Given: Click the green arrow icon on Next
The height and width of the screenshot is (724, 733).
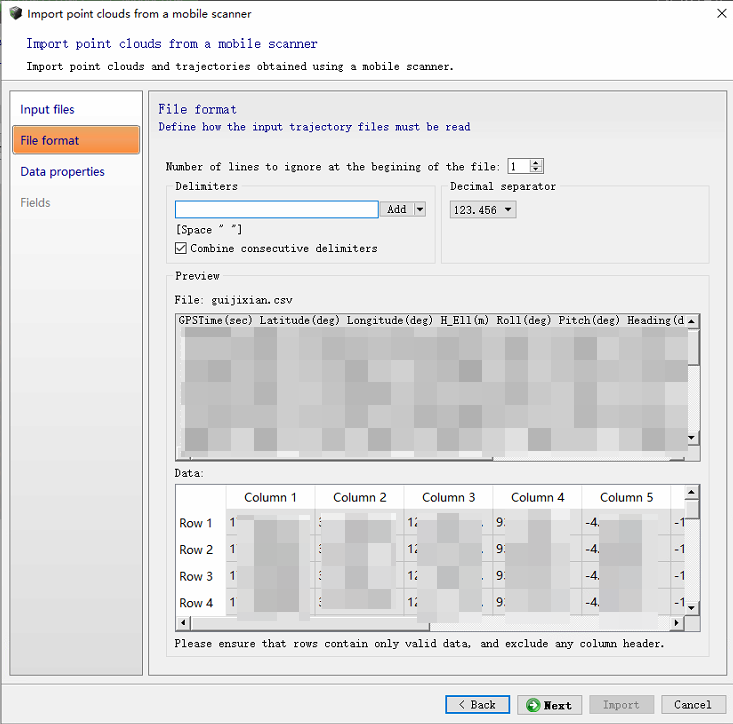Looking at the screenshot, I should click(533, 705).
